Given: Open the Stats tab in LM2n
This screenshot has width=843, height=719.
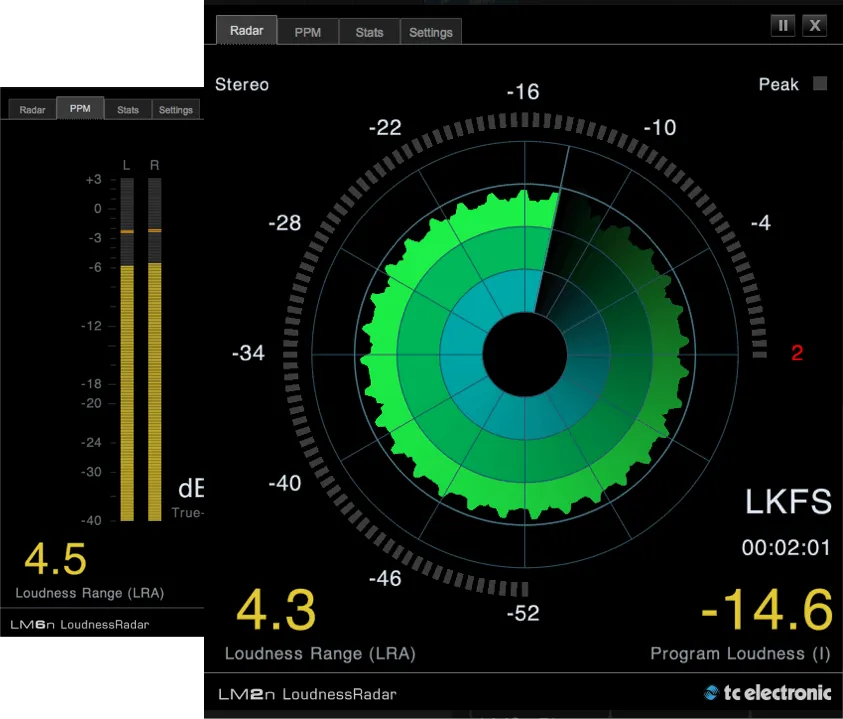Looking at the screenshot, I should coord(368,31).
